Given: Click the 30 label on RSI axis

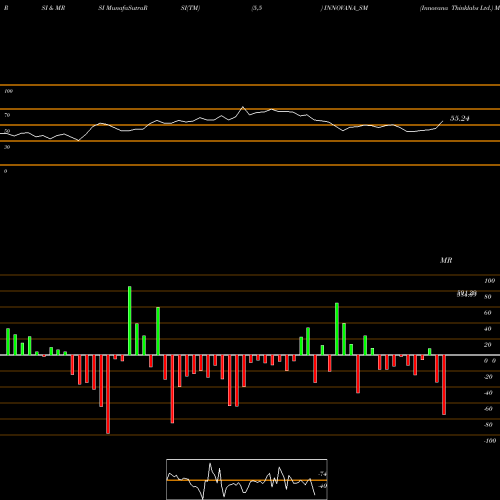Looking at the screenshot, I should (x=7, y=147).
